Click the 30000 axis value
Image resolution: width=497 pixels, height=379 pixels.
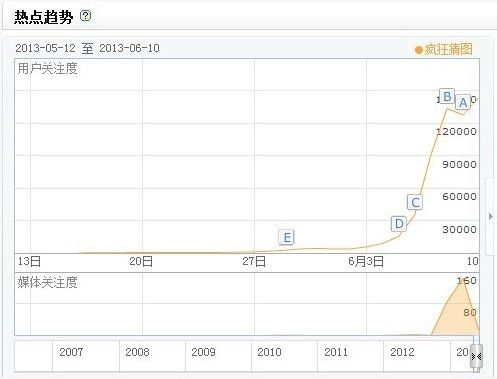pyautogui.click(x=459, y=229)
